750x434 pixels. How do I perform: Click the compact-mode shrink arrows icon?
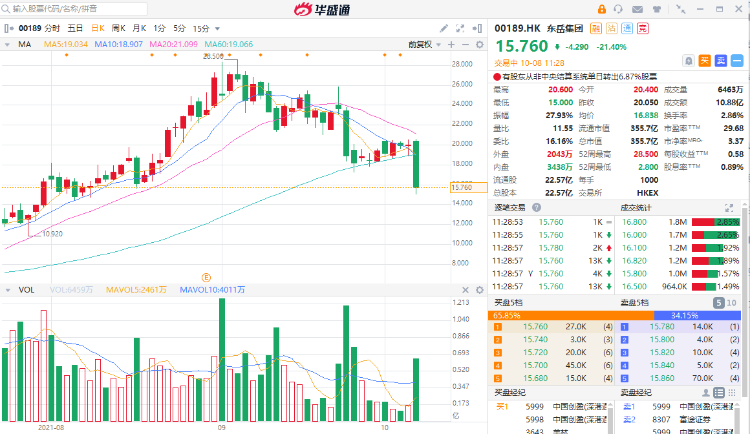tap(680, 9)
